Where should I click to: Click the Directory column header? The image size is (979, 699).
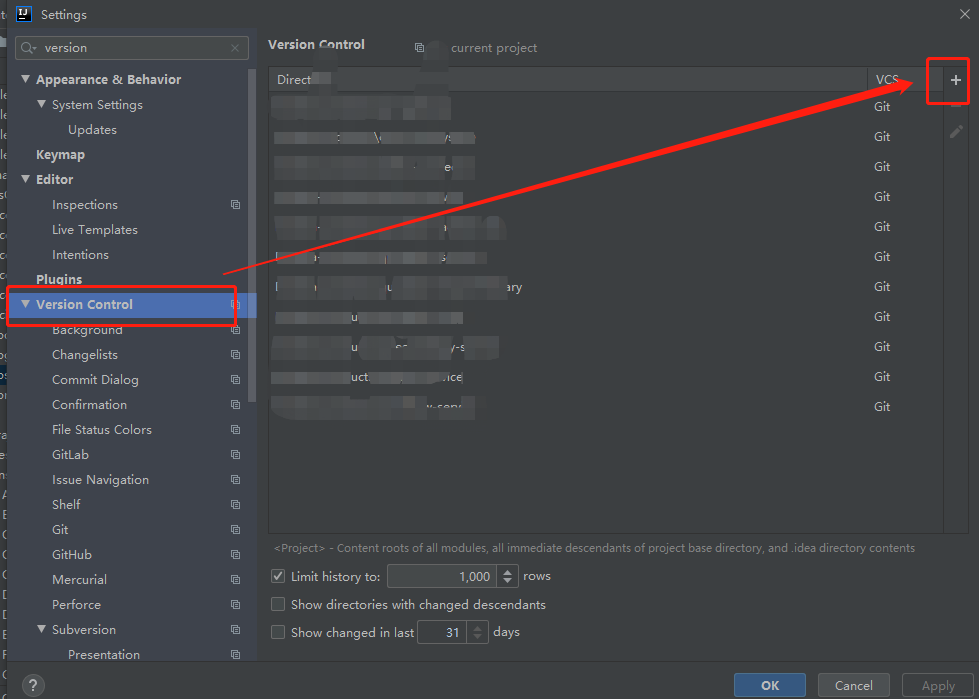568,79
